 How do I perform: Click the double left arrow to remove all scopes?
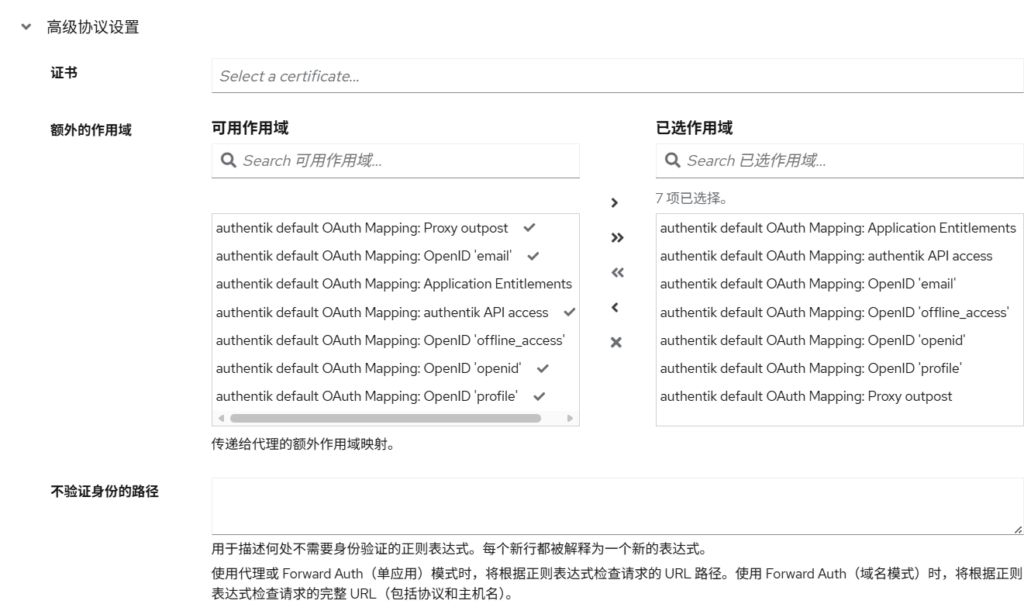pyautogui.click(x=617, y=271)
